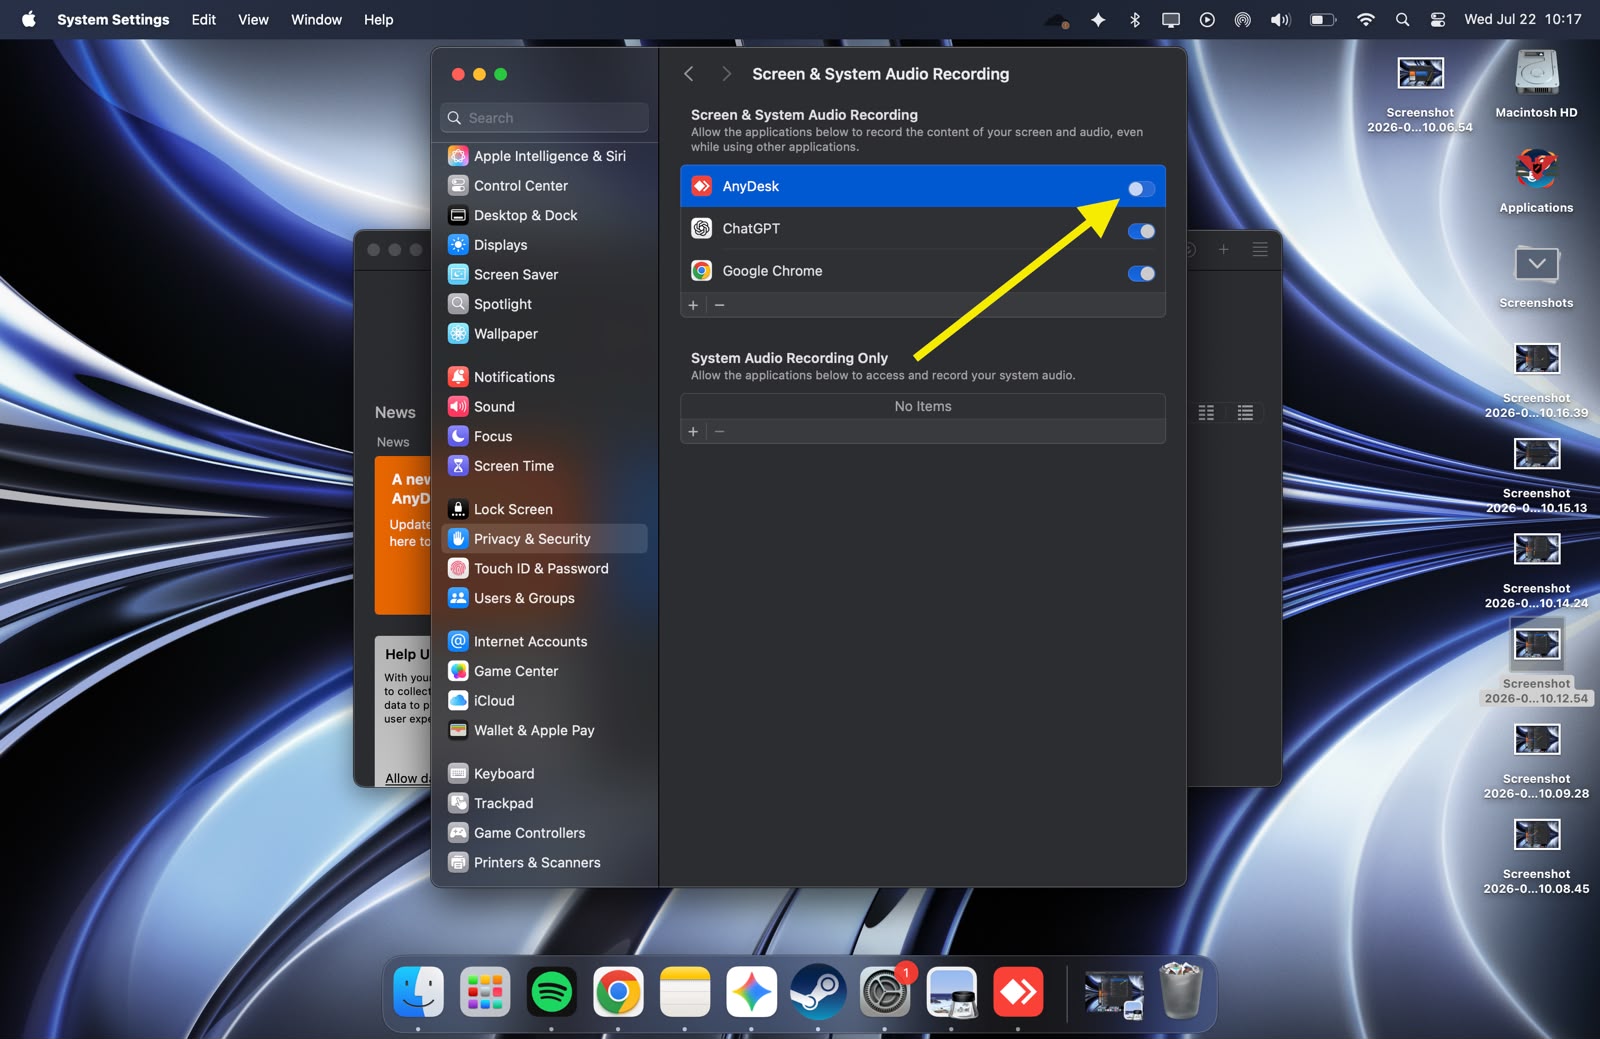Disable ChatGPT screen recording toggle
1600x1039 pixels.
pyautogui.click(x=1141, y=231)
